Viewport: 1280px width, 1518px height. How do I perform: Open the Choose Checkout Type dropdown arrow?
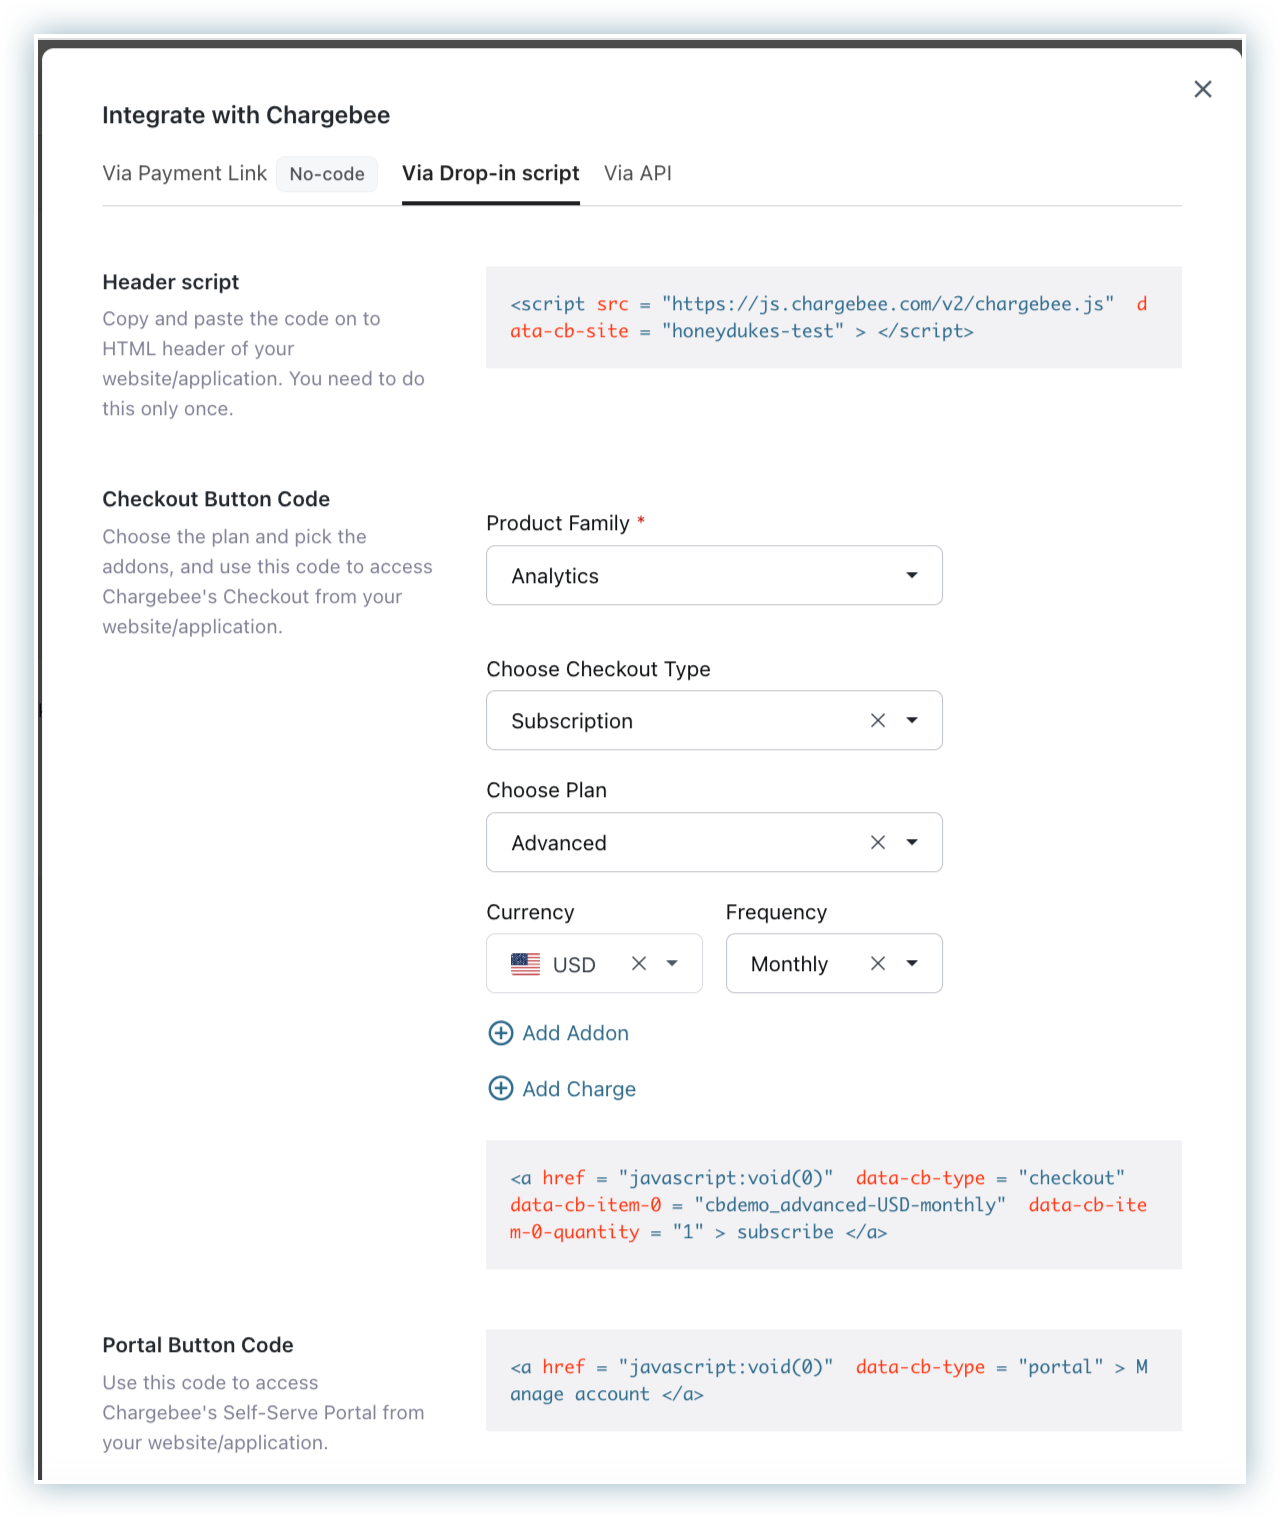click(x=912, y=720)
